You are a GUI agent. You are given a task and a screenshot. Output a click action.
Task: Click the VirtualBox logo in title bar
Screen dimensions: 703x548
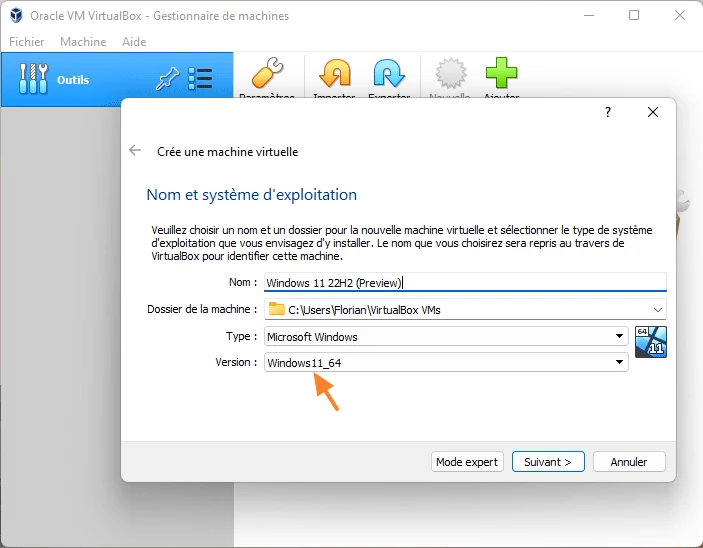(17, 15)
